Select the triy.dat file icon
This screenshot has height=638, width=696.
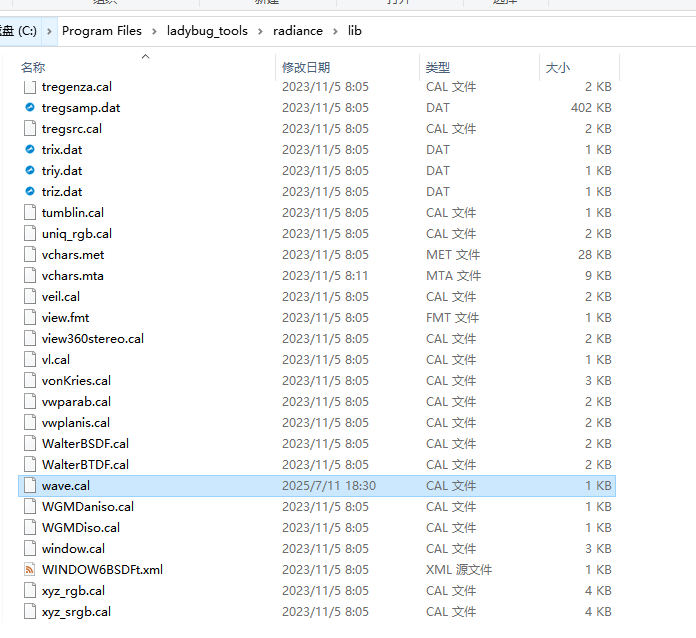click(30, 171)
